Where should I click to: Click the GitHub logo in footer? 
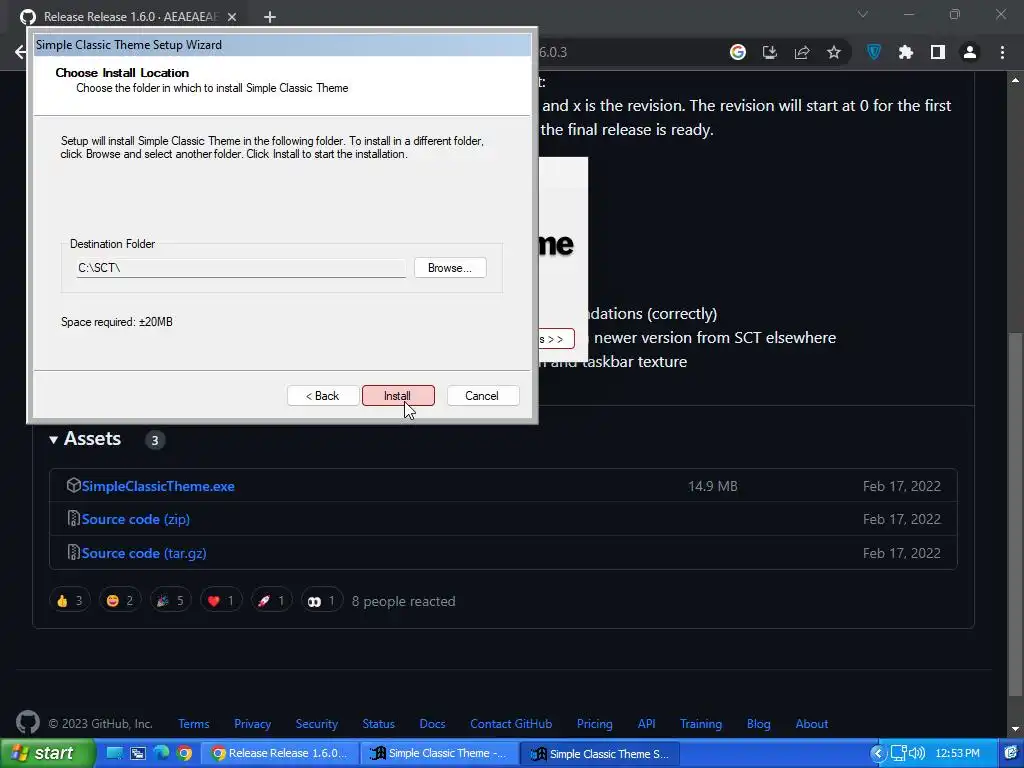(27, 722)
